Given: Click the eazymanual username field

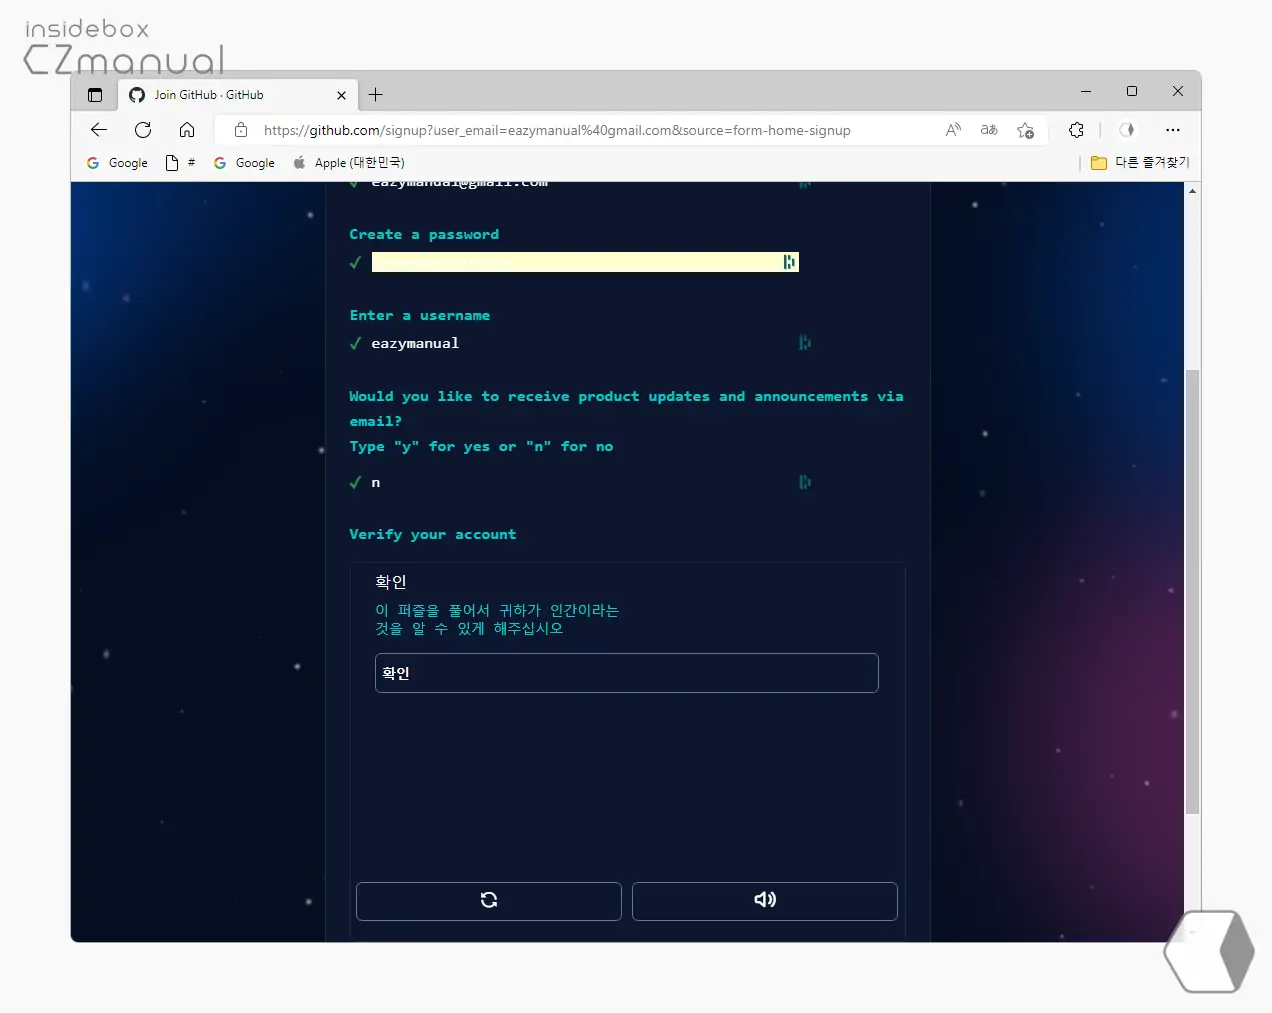Looking at the screenshot, I should [x=583, y=343].
